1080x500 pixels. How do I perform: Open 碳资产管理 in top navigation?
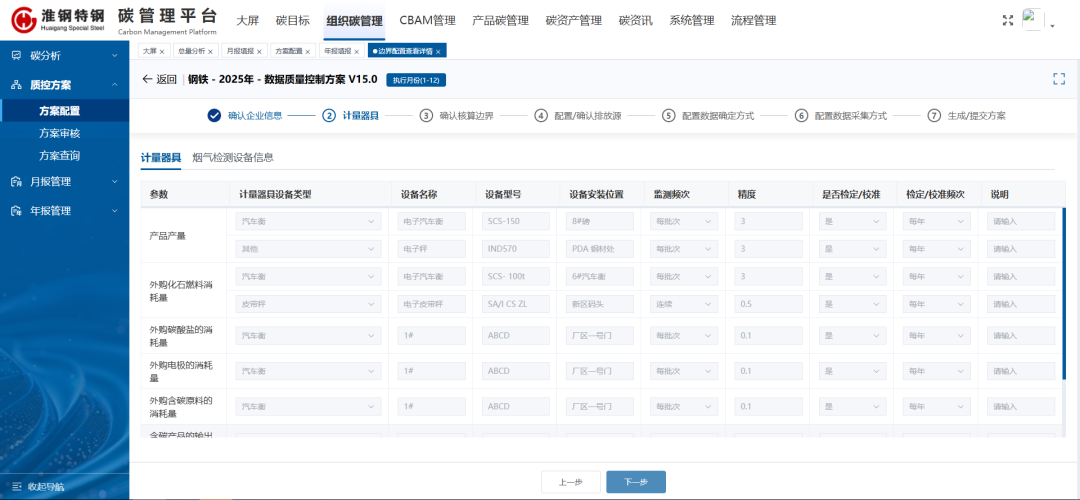(x=574, y=21)
